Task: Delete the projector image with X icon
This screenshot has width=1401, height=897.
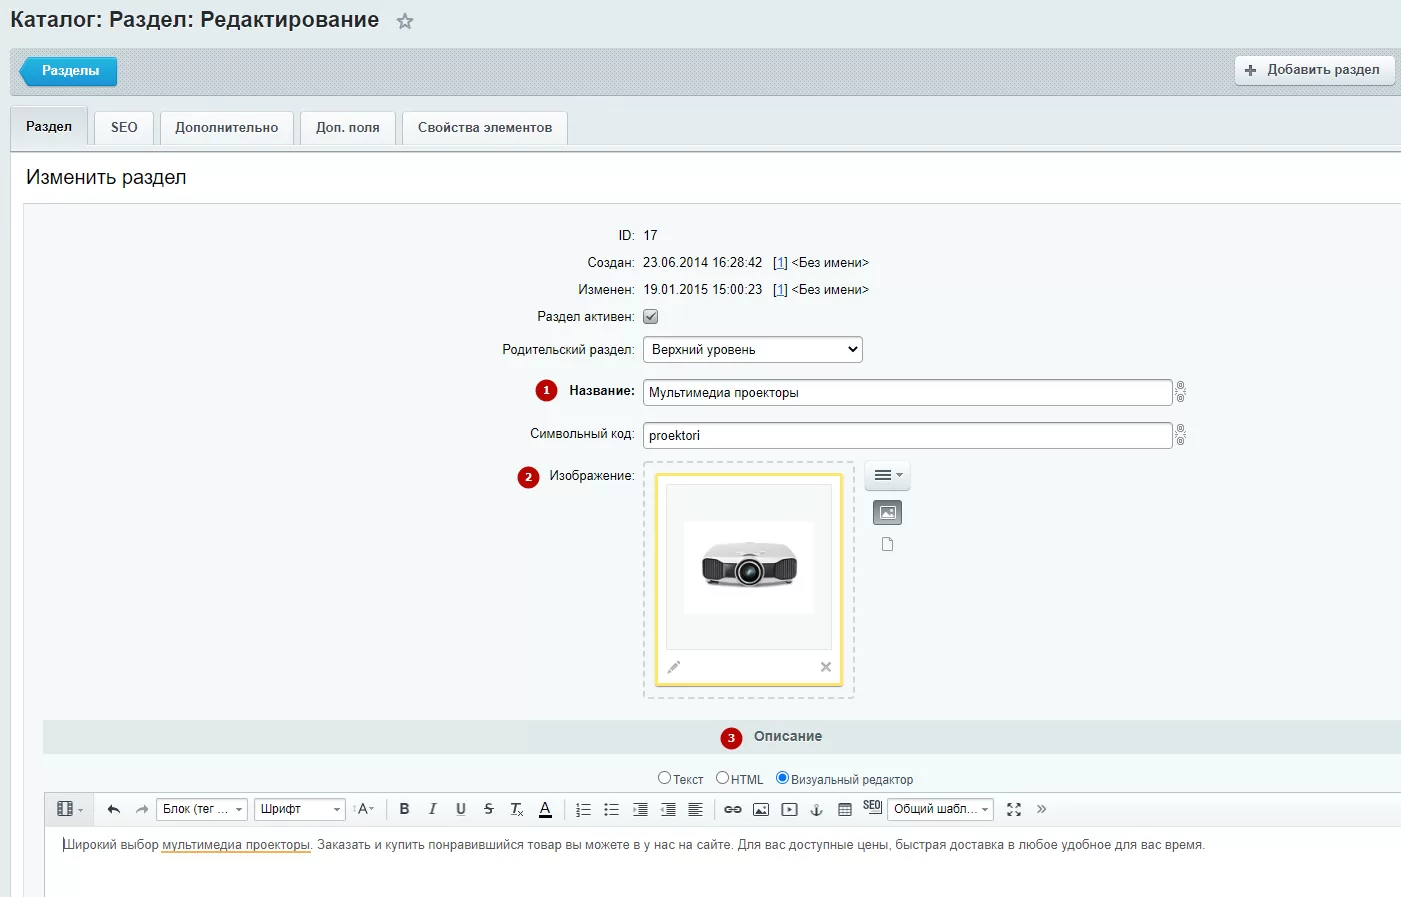Action: pyautogui.click(x=826, y=667)
